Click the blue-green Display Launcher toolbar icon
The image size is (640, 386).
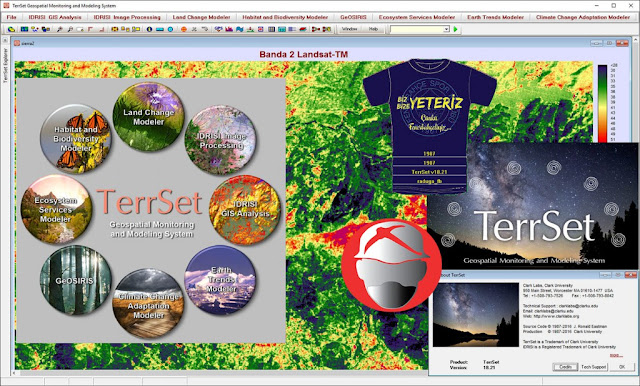tap(24, 29)
